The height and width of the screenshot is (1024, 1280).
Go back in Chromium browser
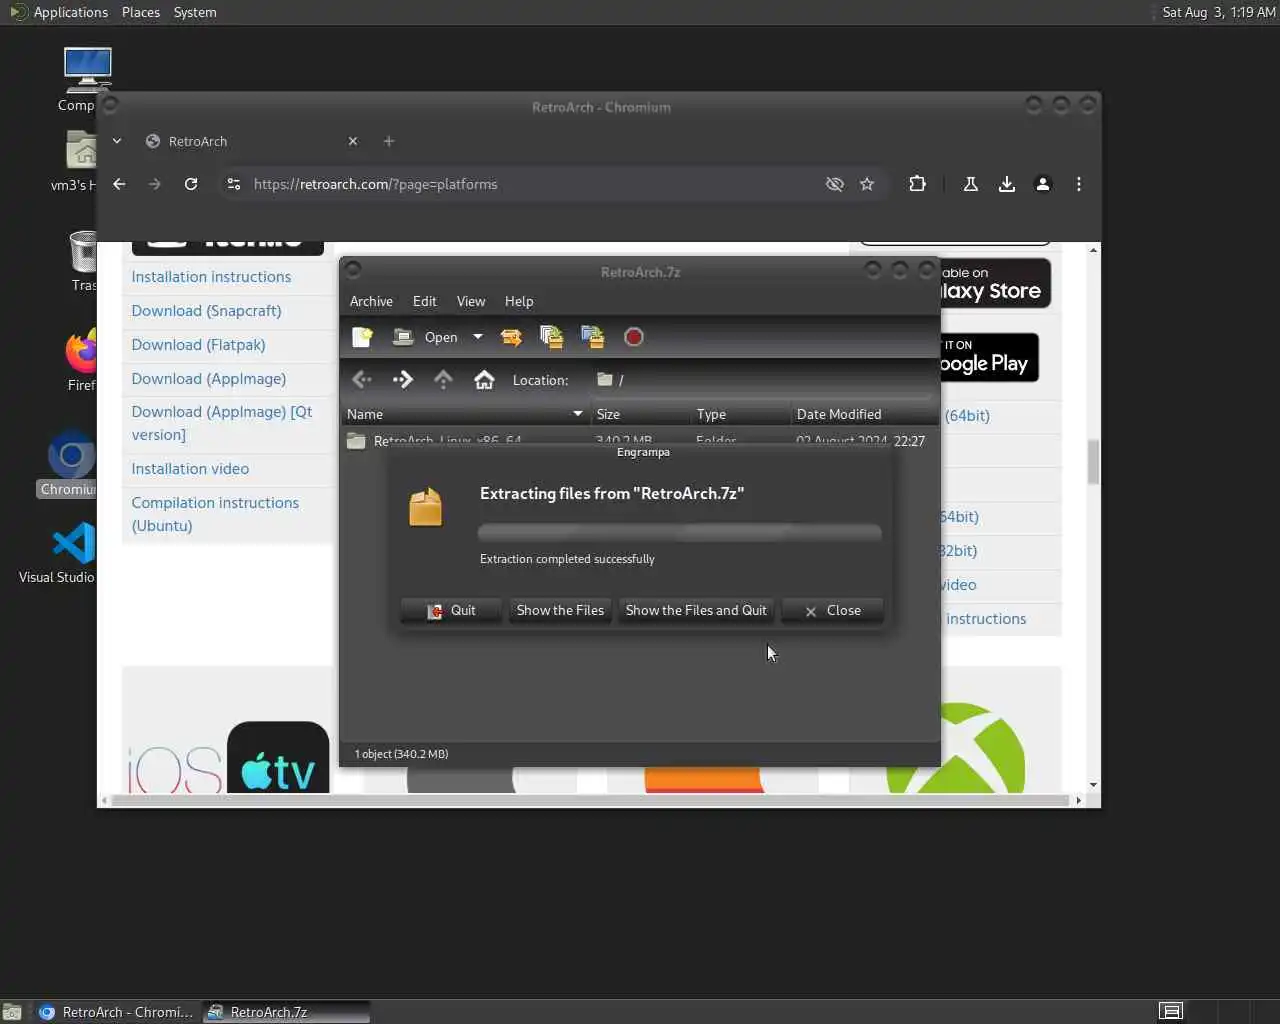[x=119, y=184]
